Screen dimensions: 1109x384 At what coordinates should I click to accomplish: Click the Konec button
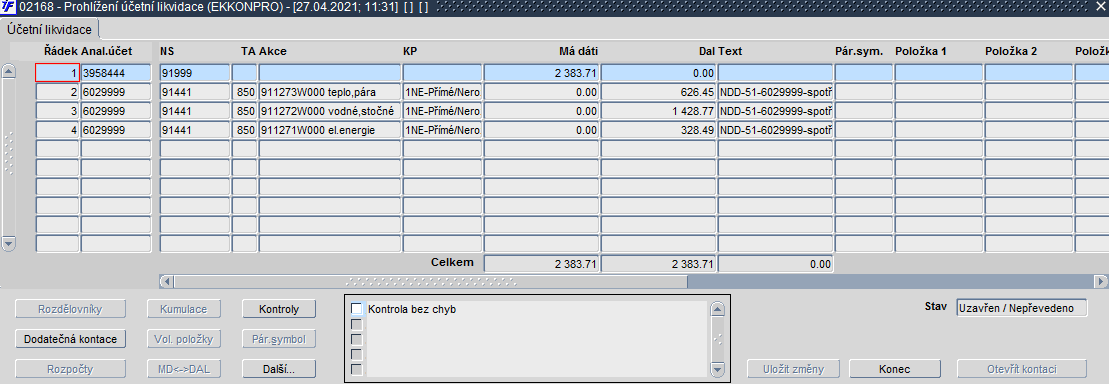(894, 369)
